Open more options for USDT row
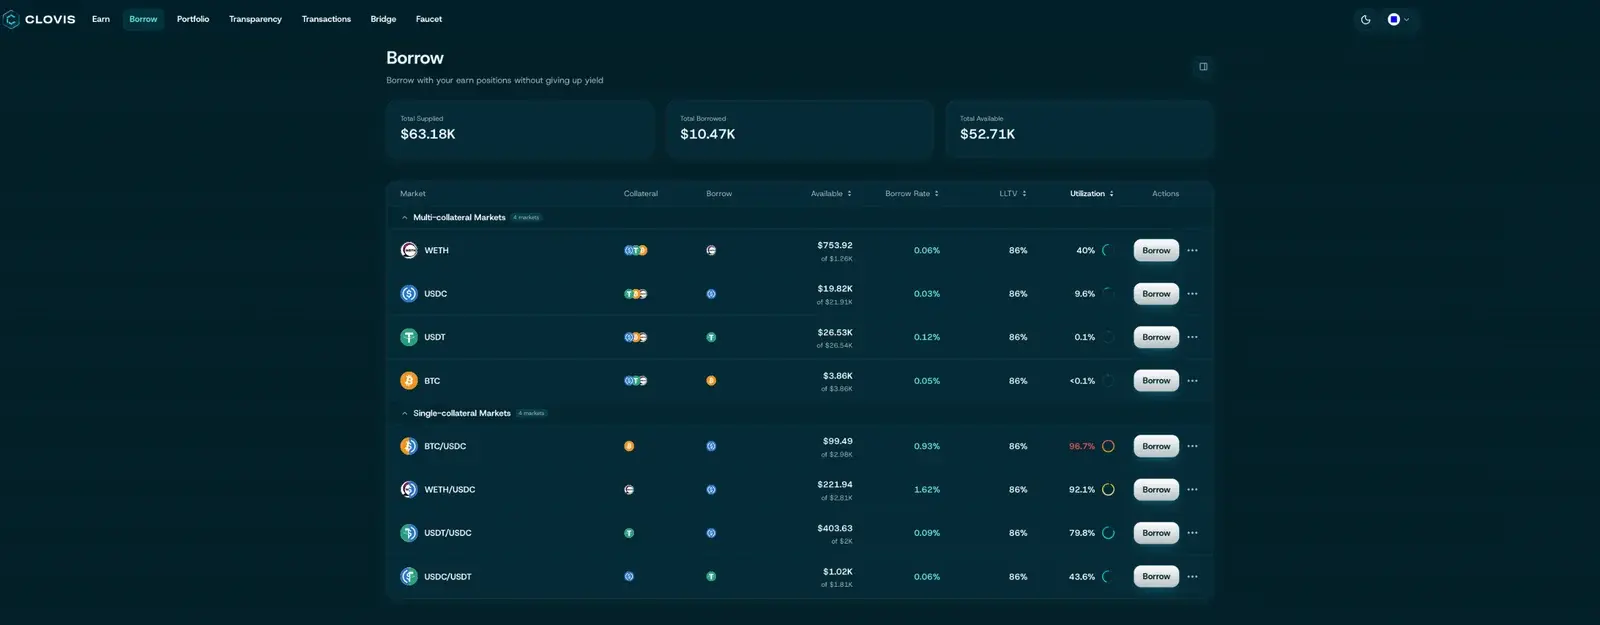Viewport: 1600px width, 625px height. (x=1192, y=337)
